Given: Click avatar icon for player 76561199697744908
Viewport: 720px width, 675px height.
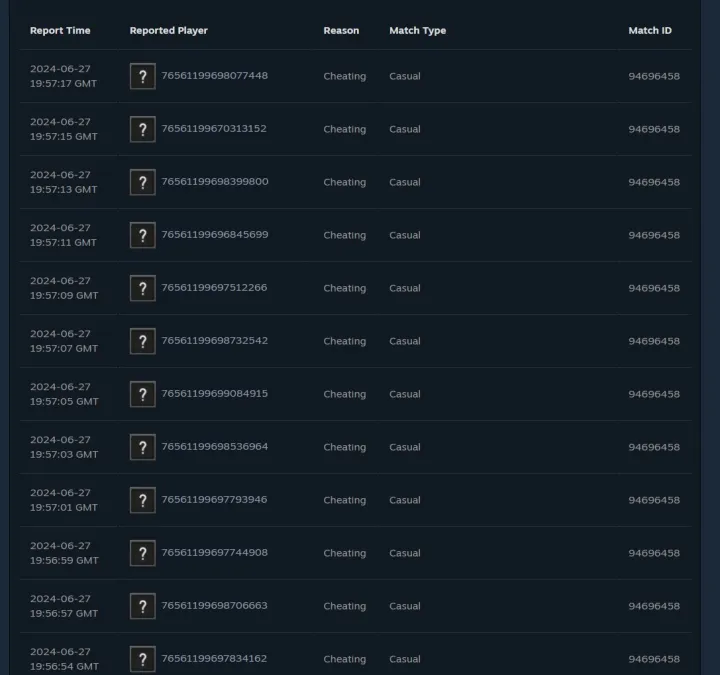Looking at the screenshot, I should coord(143,553).
